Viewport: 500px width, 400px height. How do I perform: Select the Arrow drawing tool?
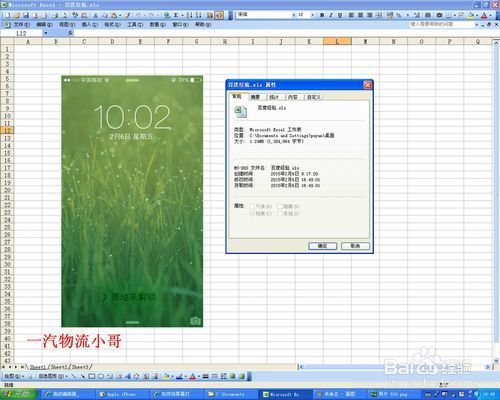(x=83, y=376)
